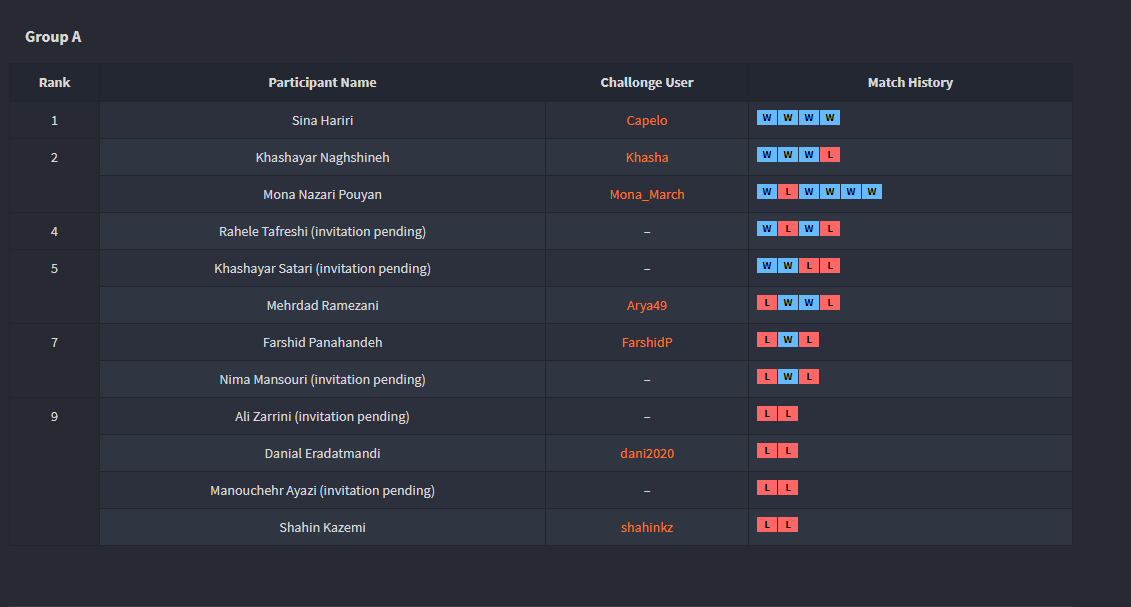Click the W badge in Nima Mansouri's history
1131x607 pixels.
point(788,377)
